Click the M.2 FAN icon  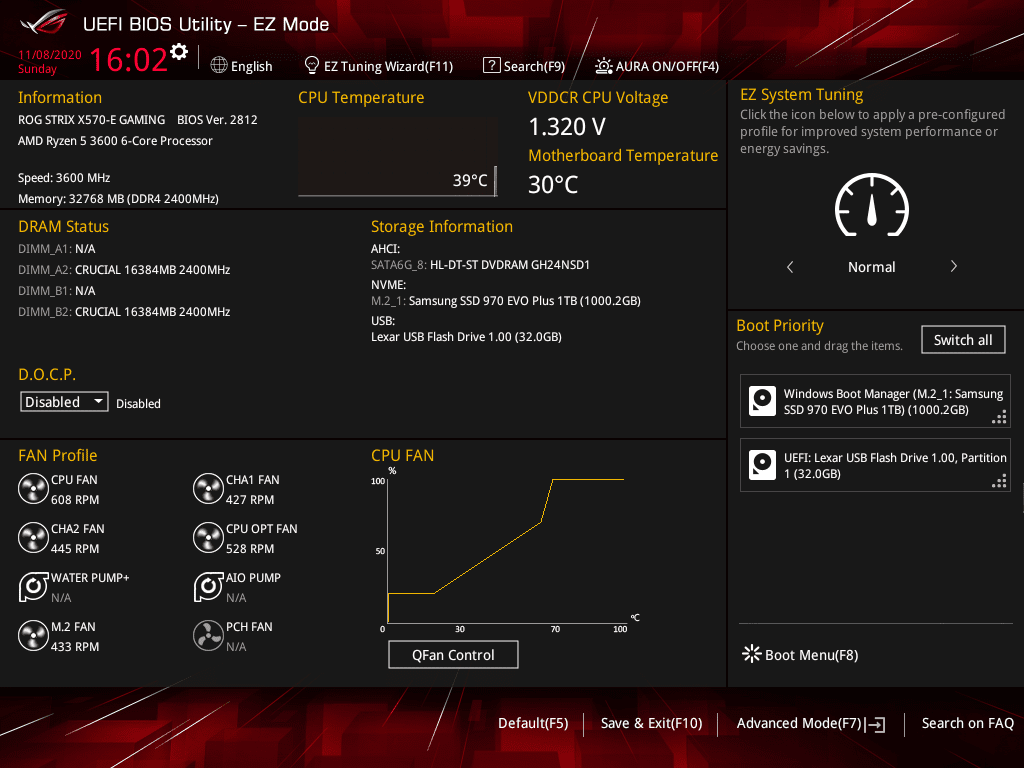coord(33,636)
